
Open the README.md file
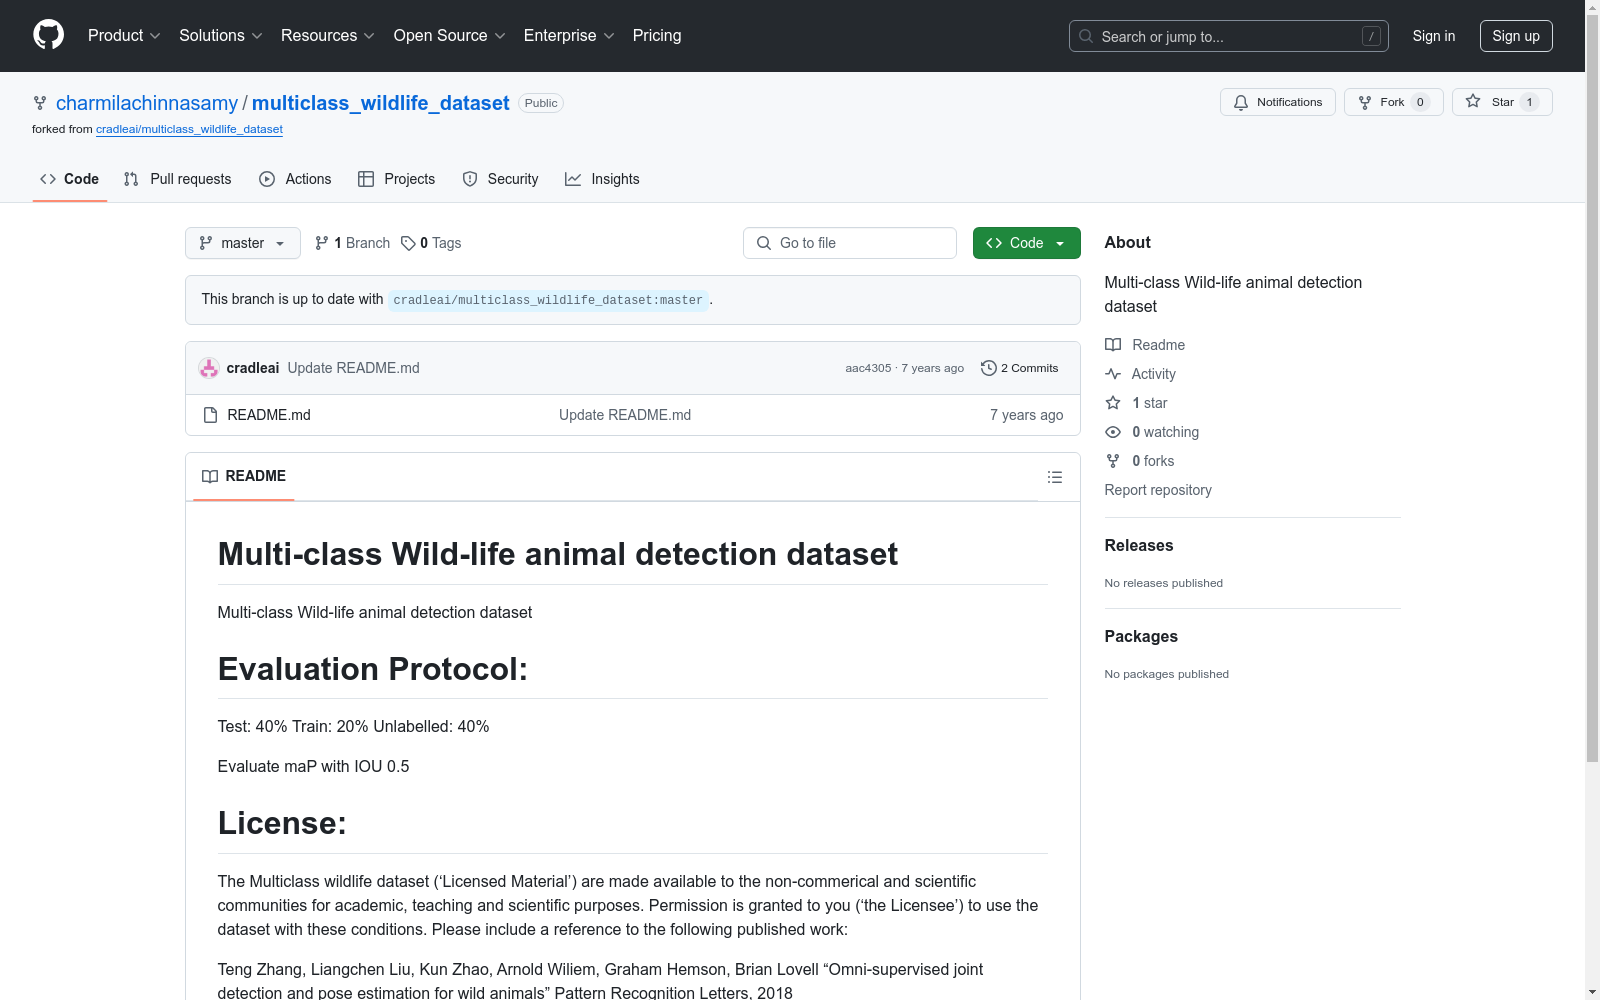tap(269, 415)
